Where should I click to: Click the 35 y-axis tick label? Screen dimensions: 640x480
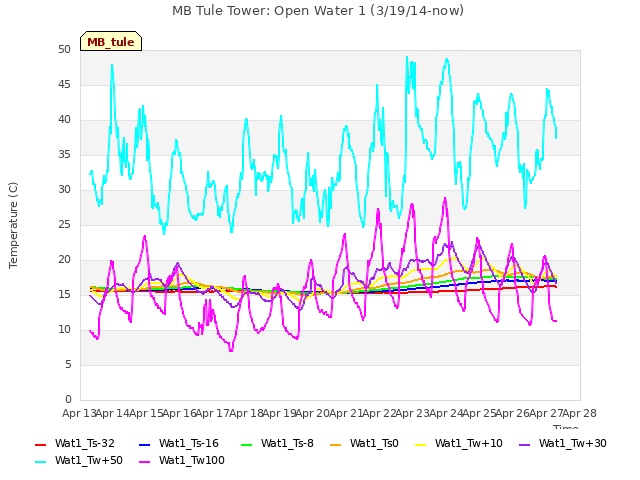pyautogui.click(x=64, y=155)
